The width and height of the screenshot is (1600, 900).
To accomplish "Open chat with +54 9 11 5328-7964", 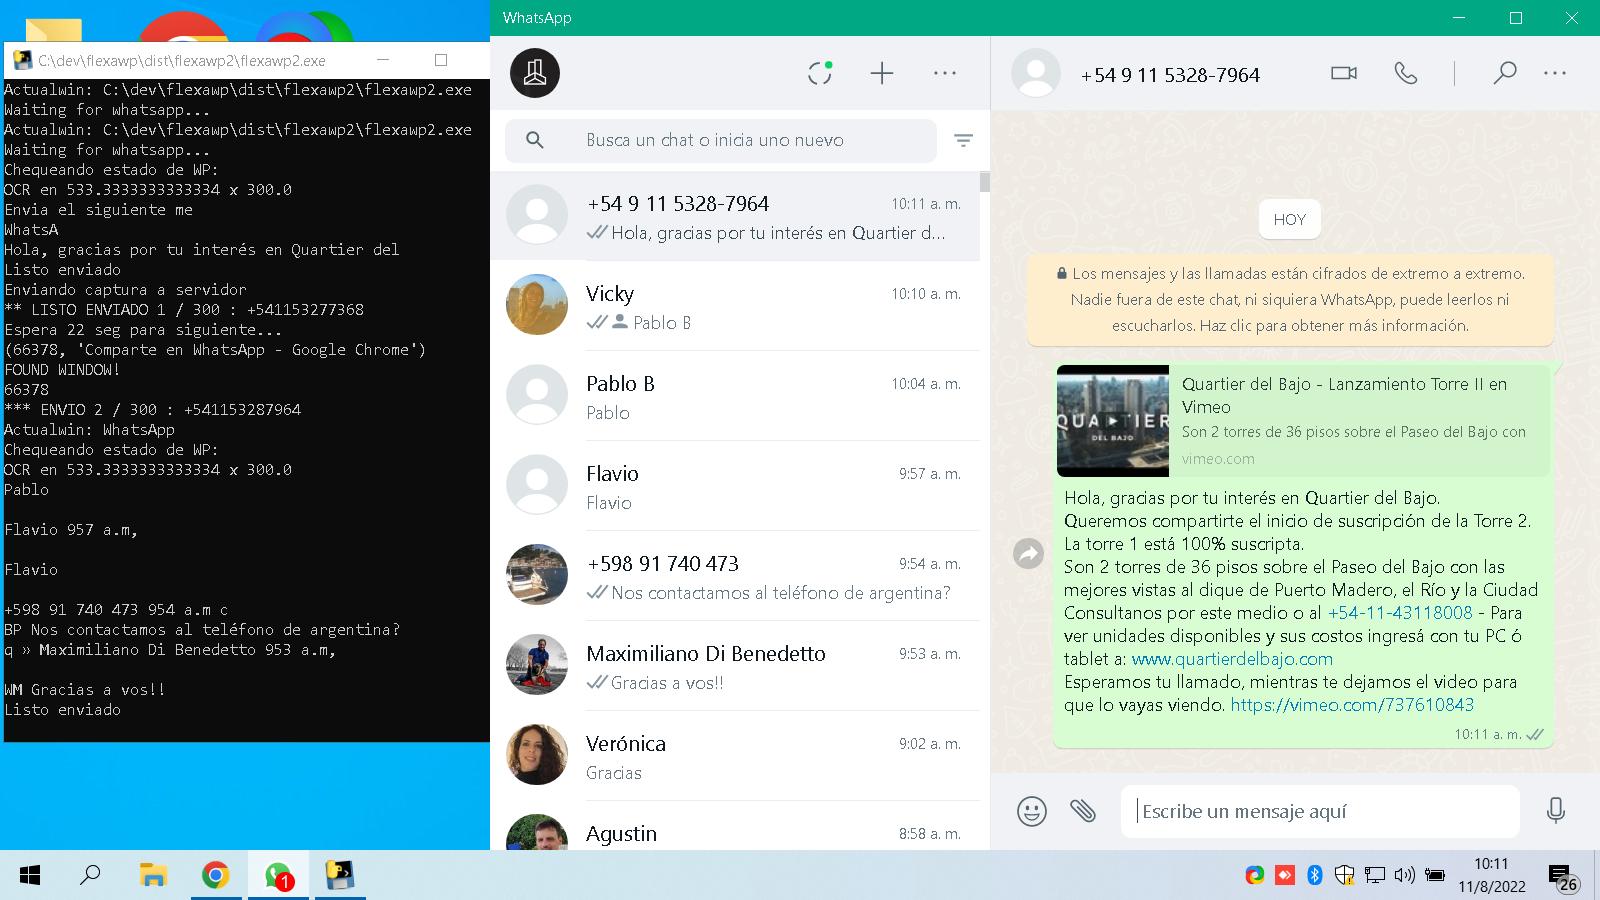I will pyautogui.click(x=735, y=216).
